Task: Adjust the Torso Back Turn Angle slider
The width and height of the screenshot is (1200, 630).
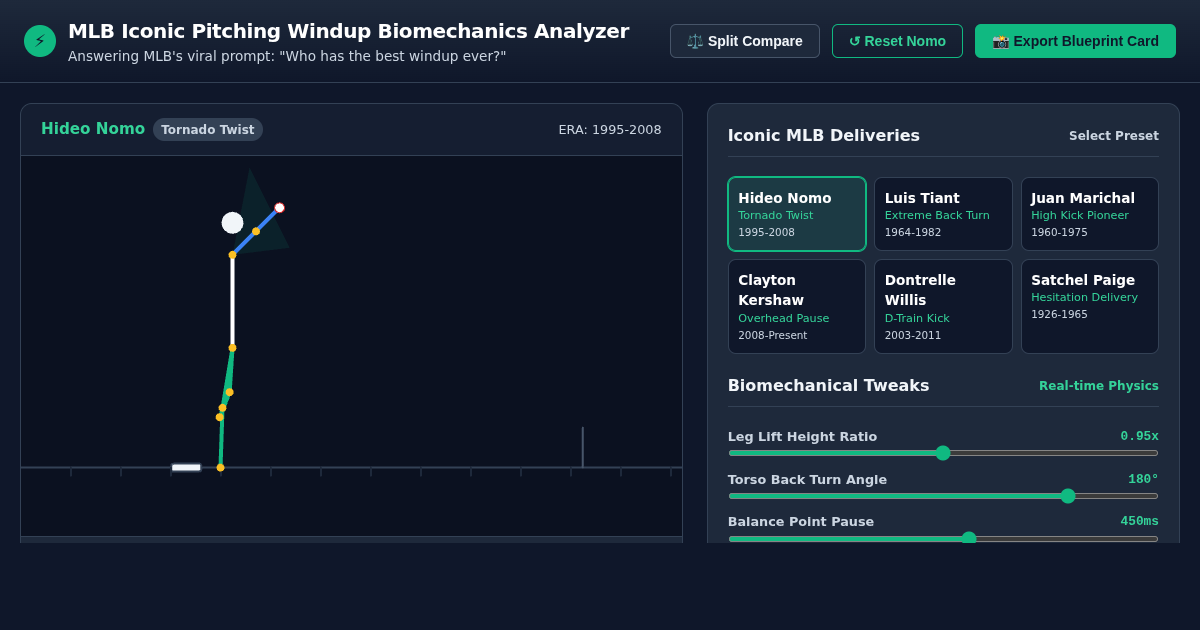Action: [x=943, y=496]
